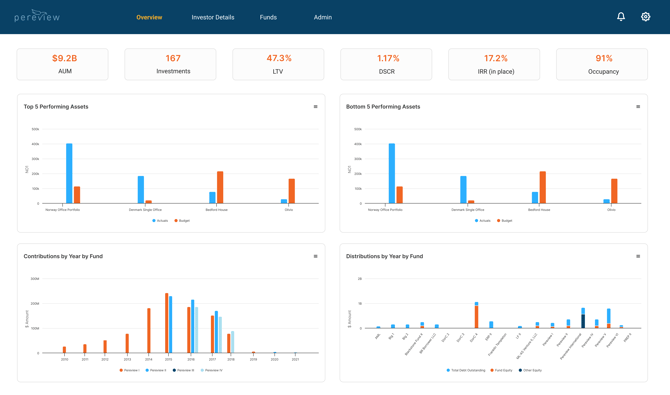The height and width of the screenshot is (395, 670).
Task: Select the $9.2B AUM card
Action: click(62, 64)
